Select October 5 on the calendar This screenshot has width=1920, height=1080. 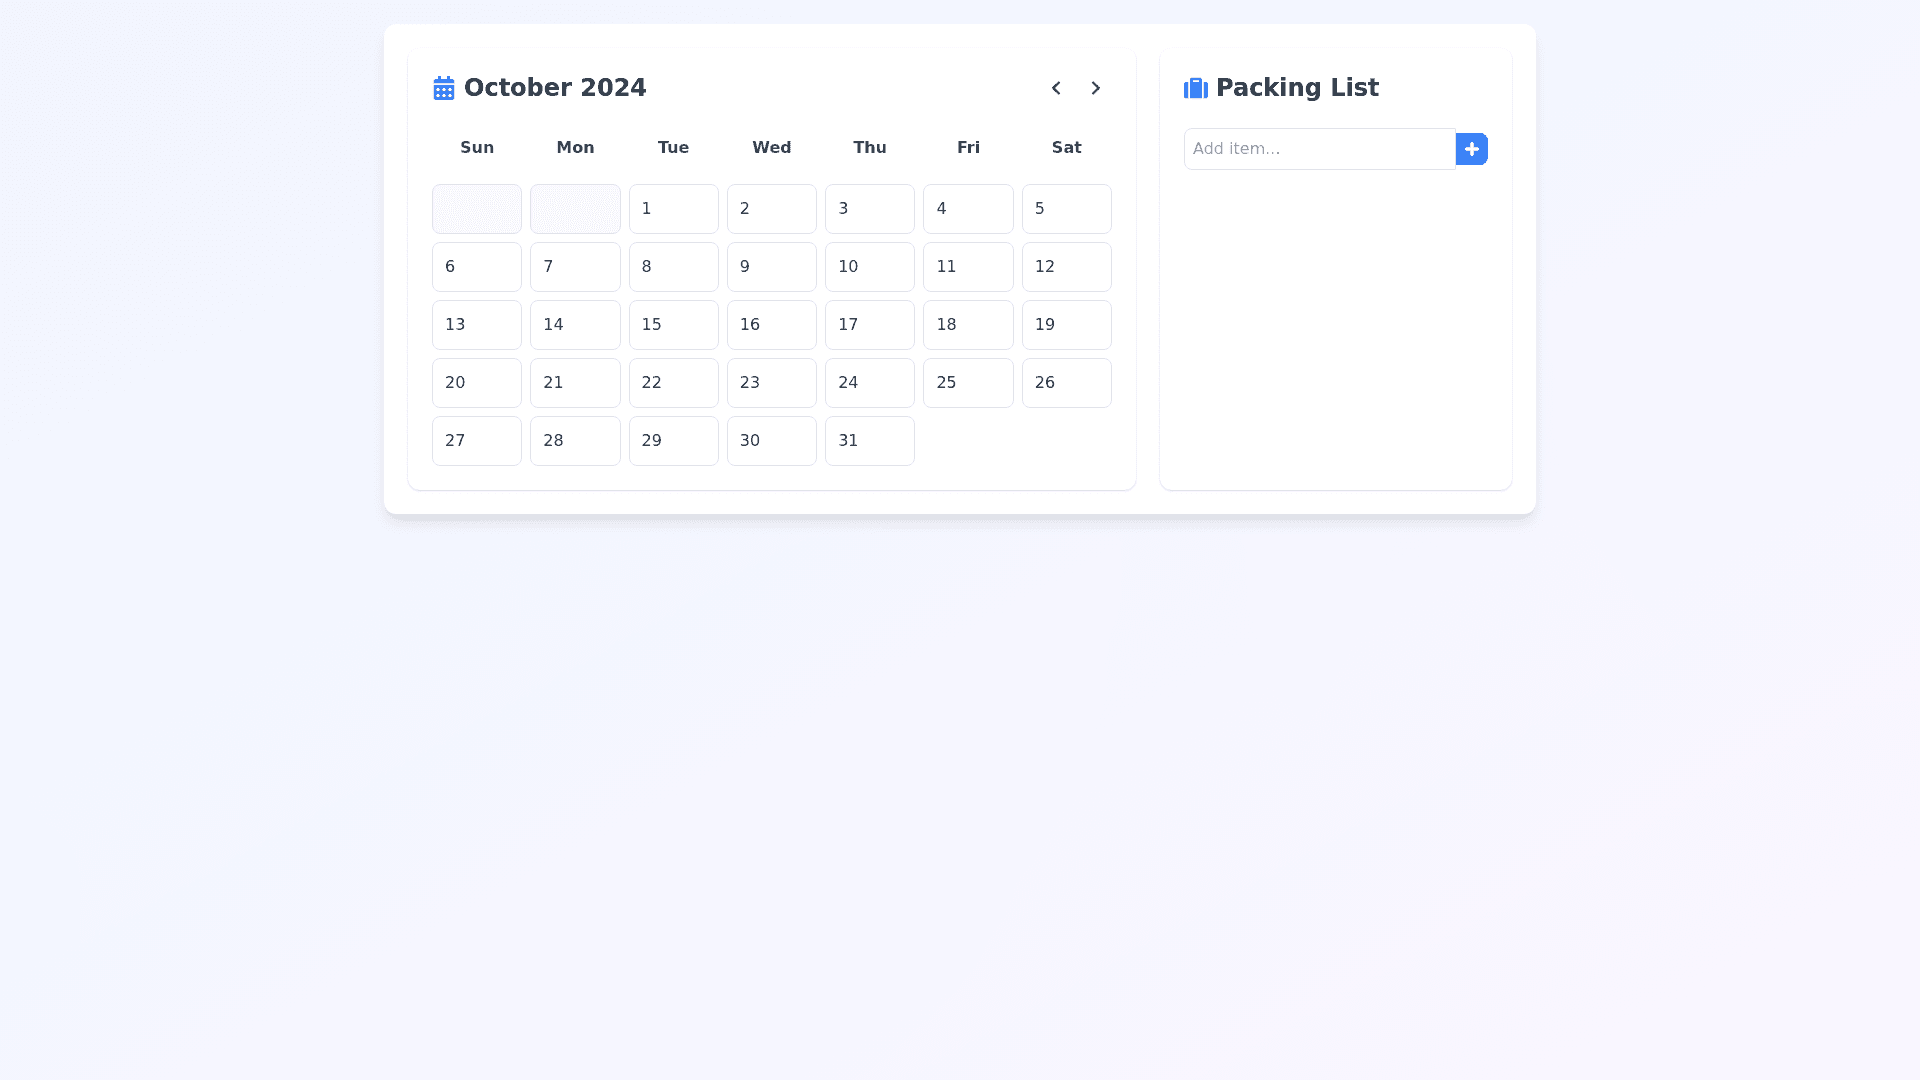[1066, 209]
